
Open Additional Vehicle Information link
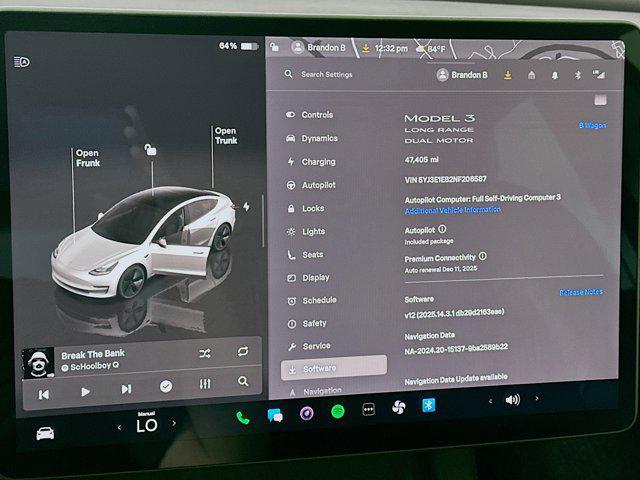[x=453, y=210]
